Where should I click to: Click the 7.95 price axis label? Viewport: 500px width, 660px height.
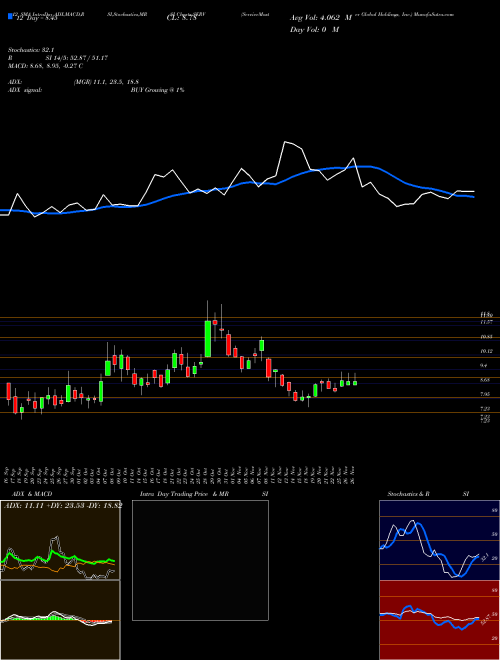(x=486, y=394)
